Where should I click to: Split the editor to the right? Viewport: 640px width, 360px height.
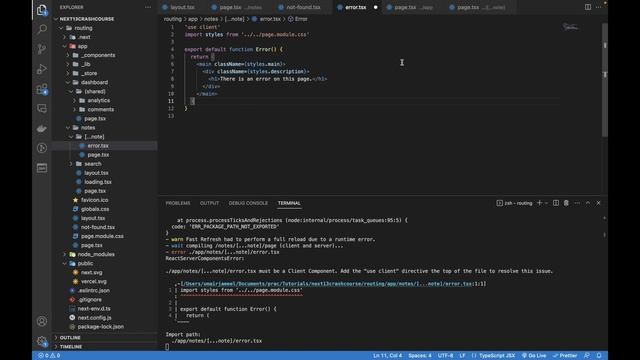click(588, 7)
